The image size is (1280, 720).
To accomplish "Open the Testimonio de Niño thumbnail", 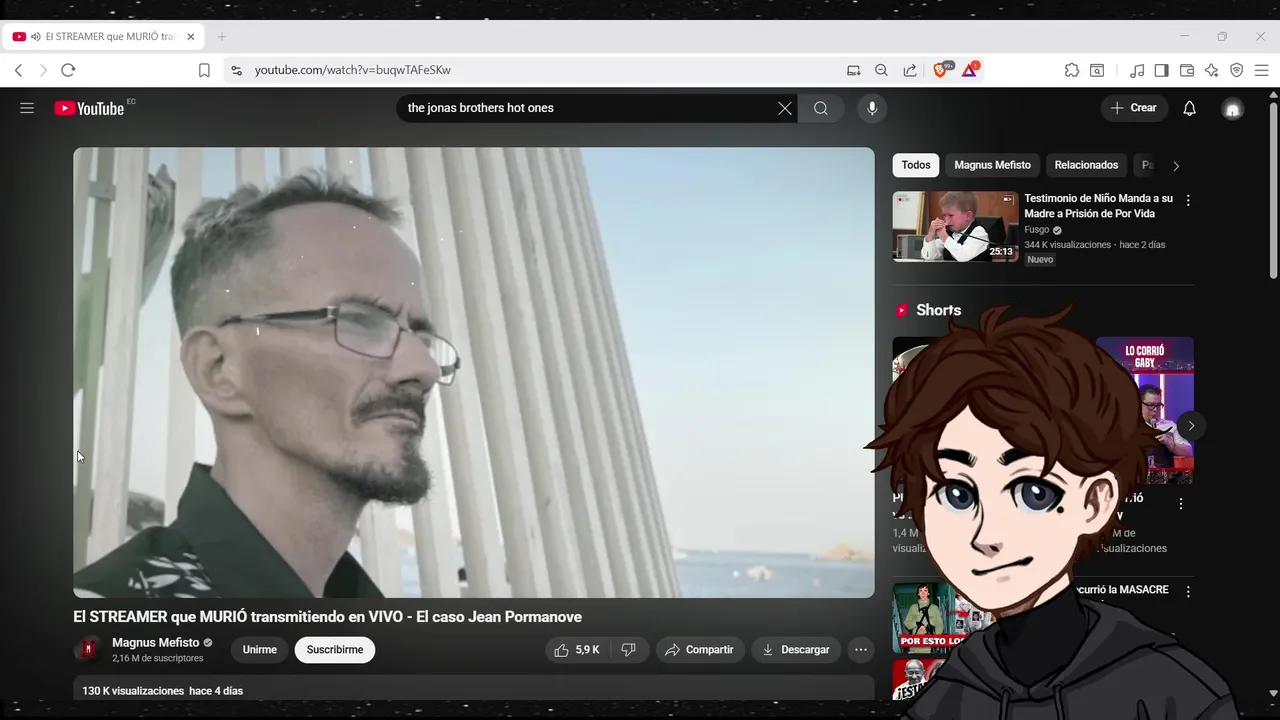I will coord(955,226).
